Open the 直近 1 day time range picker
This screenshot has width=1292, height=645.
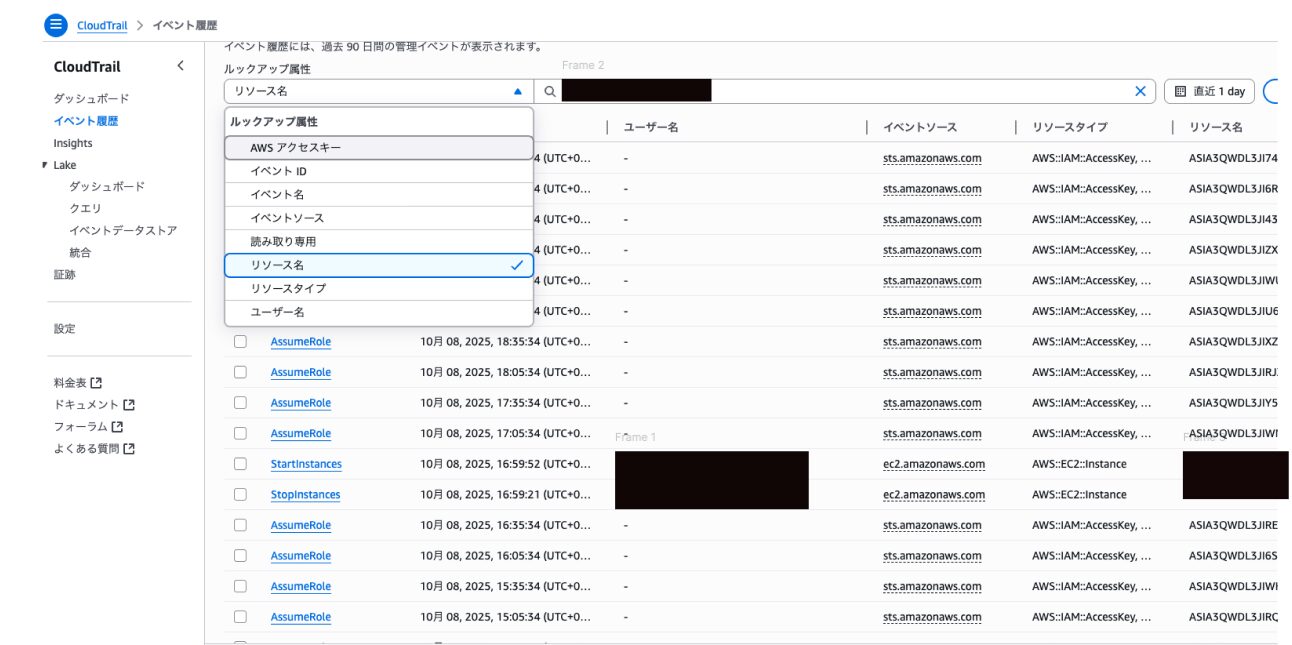[1209, 91]
